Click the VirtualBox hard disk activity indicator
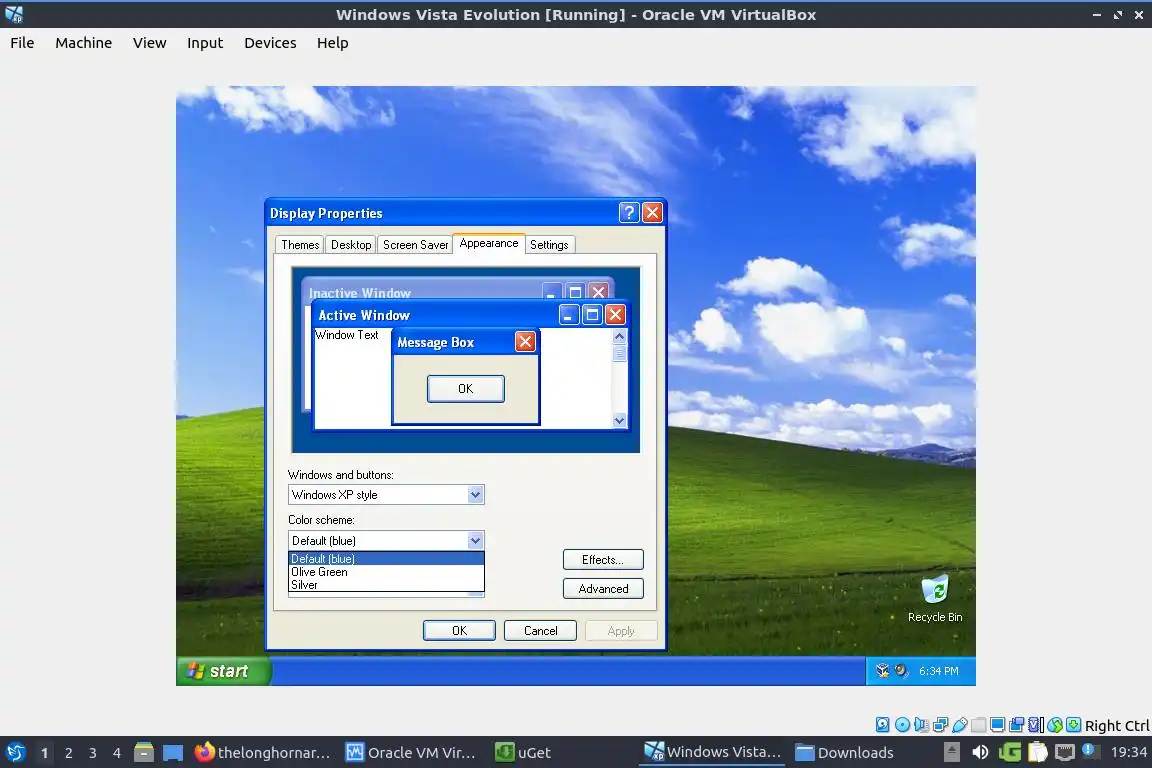This screenshot has height=768, width=1152. 882,725
